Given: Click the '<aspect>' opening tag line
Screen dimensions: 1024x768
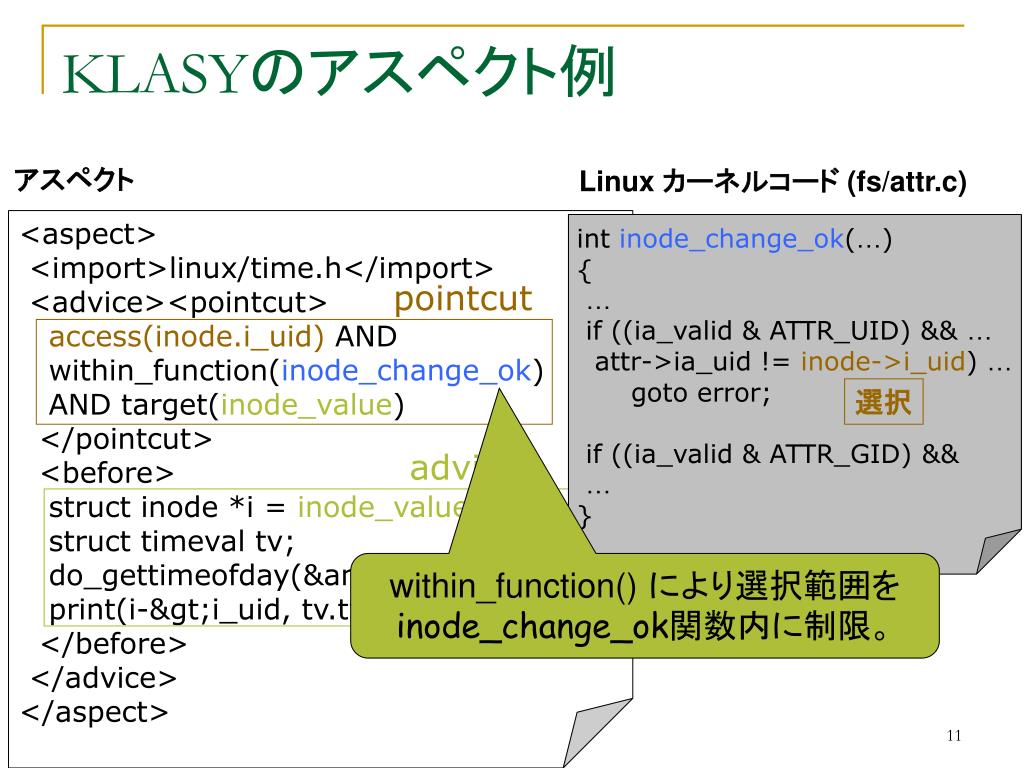Looking at the screenshot, I should tap(89, 234).
